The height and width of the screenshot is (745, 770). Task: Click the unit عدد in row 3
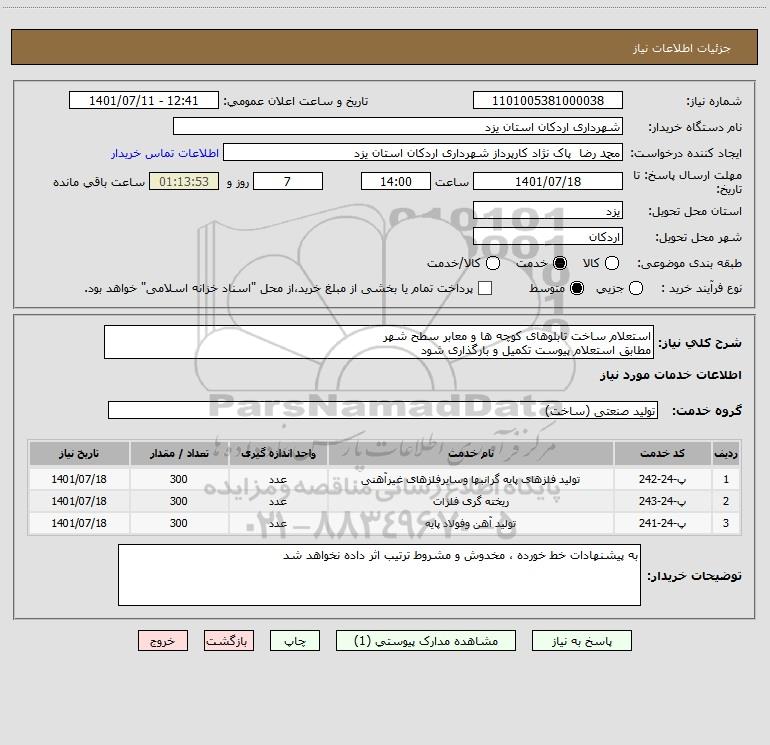point(278,524)
